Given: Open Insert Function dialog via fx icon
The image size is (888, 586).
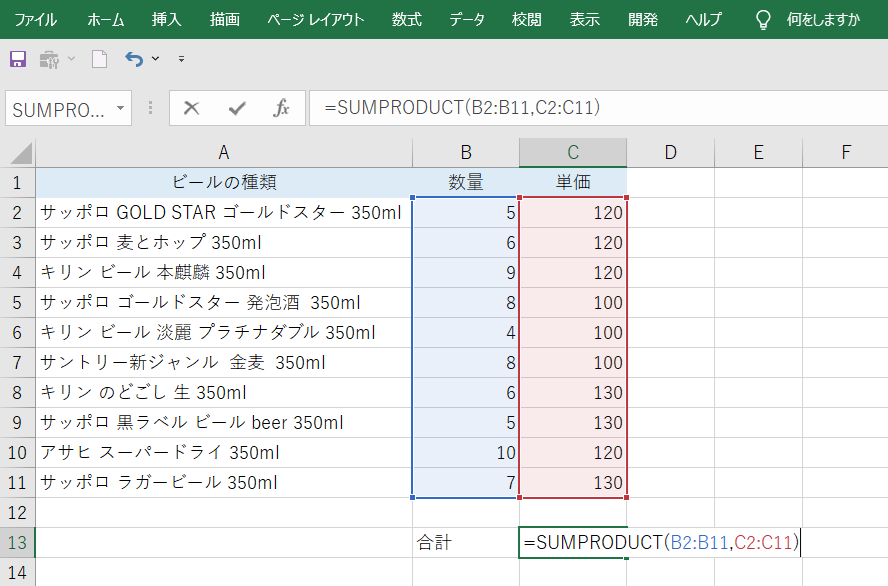Looking at the screenshot, I should pos(282,108).
